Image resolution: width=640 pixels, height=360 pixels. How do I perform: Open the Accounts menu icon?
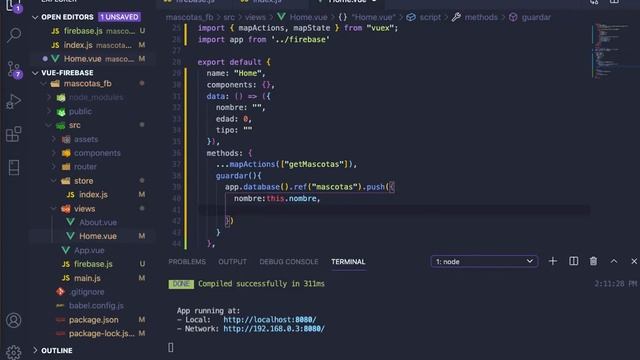(14, 320)
